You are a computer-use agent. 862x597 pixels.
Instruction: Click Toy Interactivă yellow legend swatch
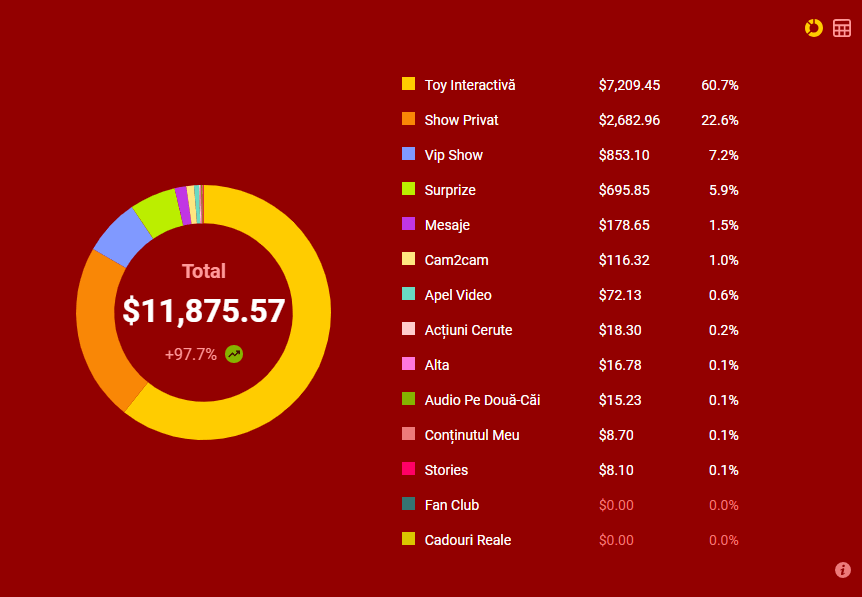click(408, 84)
